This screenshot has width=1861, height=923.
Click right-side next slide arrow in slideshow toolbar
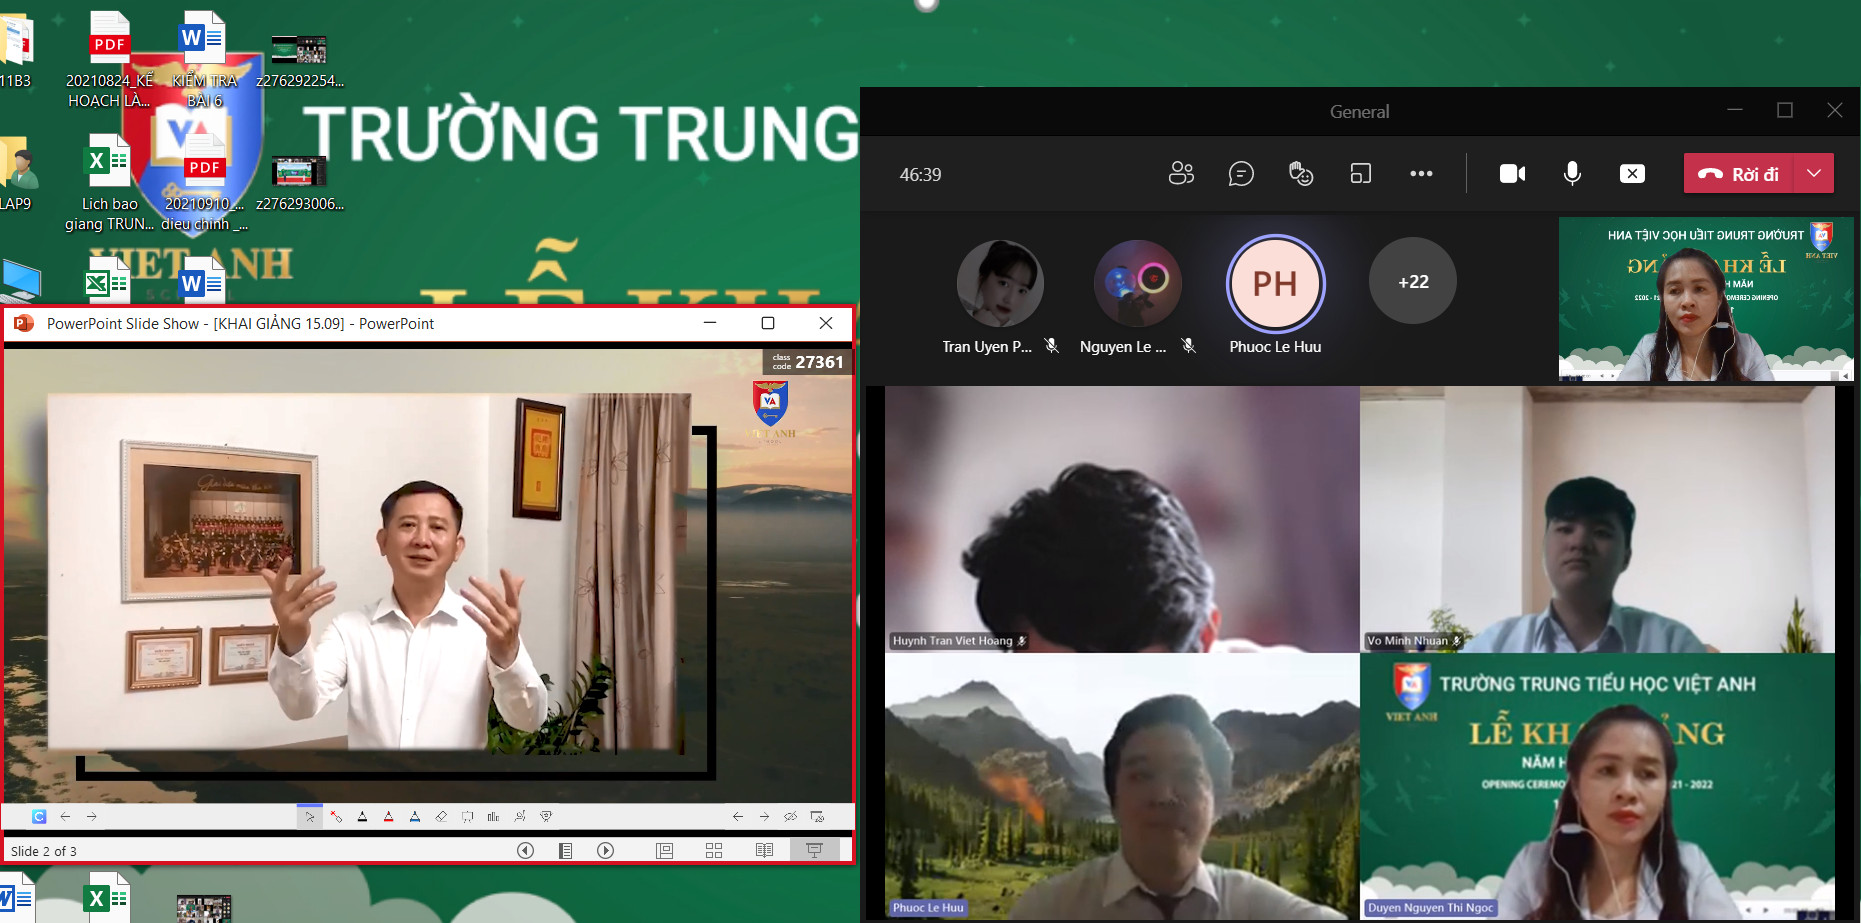pyautogui.click(x=764, y=816)
